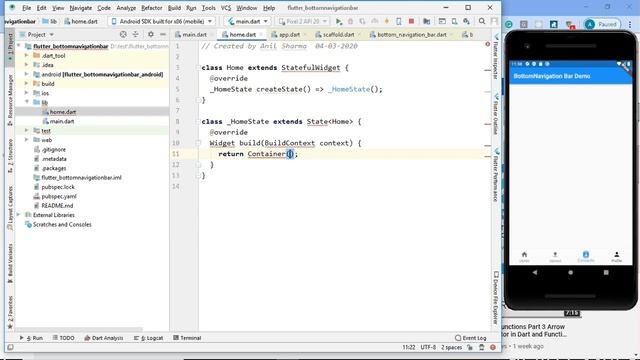Toggle the 1: Project side panel tab
The image size is (640, 360).
(x=10, y=48)
